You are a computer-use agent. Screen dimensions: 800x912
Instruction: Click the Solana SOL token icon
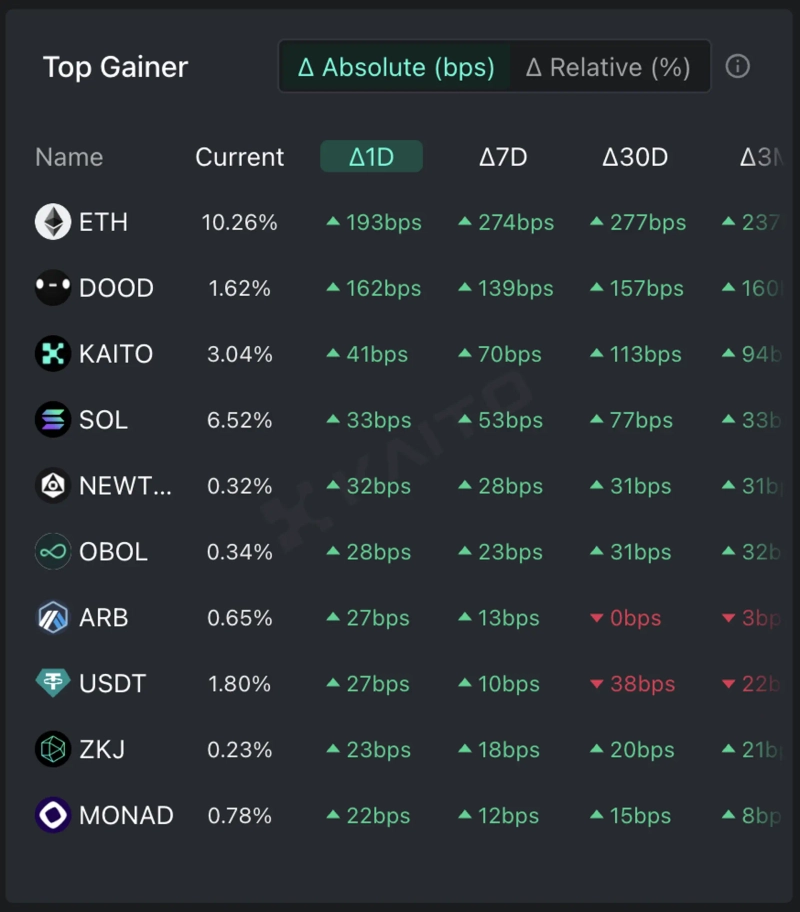tap(53, 420)
